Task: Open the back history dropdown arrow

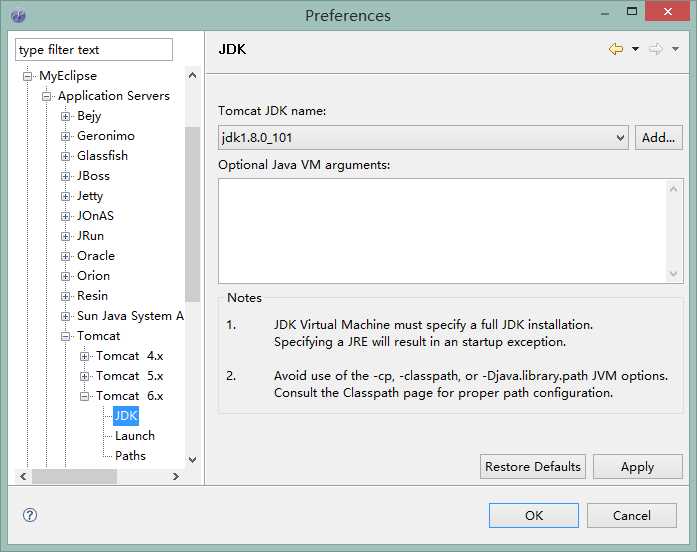Action: click(636, 49)
